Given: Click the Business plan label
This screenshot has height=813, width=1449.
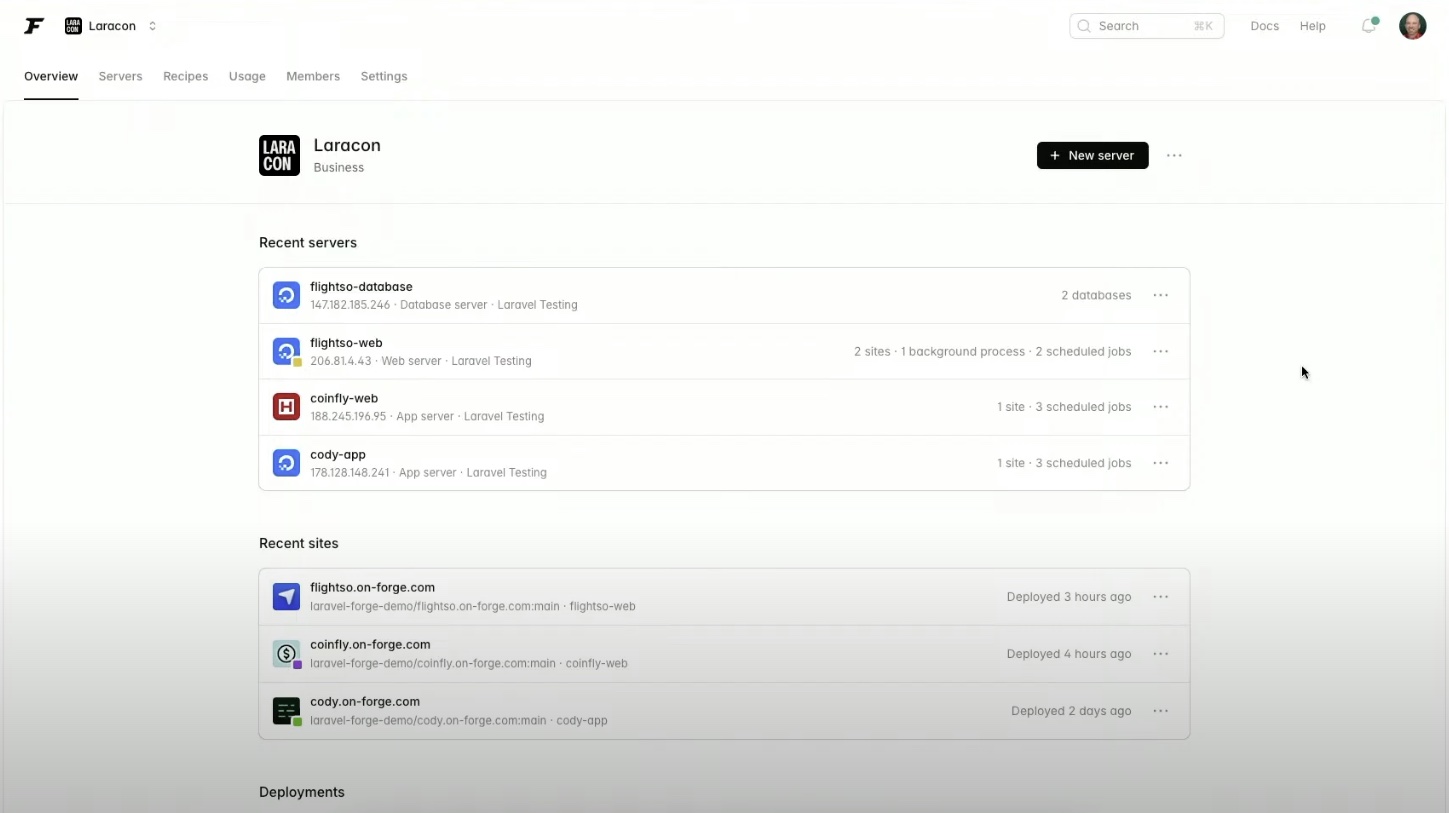Looking at the screenshot, I should 339,167.
